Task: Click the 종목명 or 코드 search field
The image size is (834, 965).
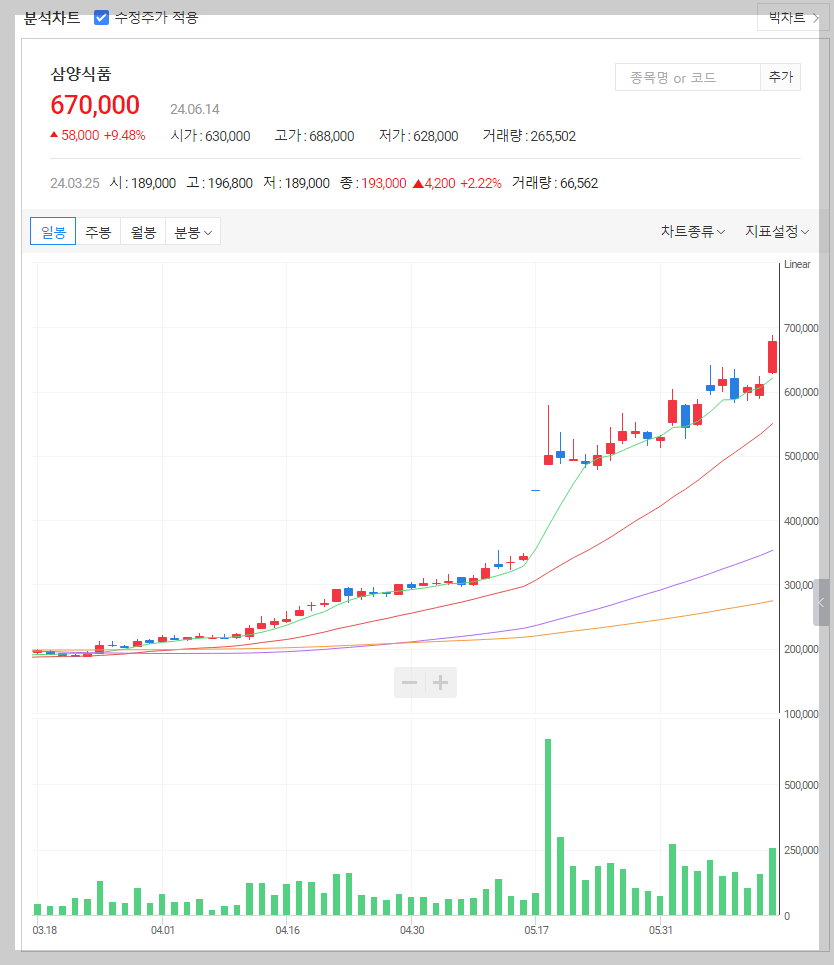Action: [688, 78]
